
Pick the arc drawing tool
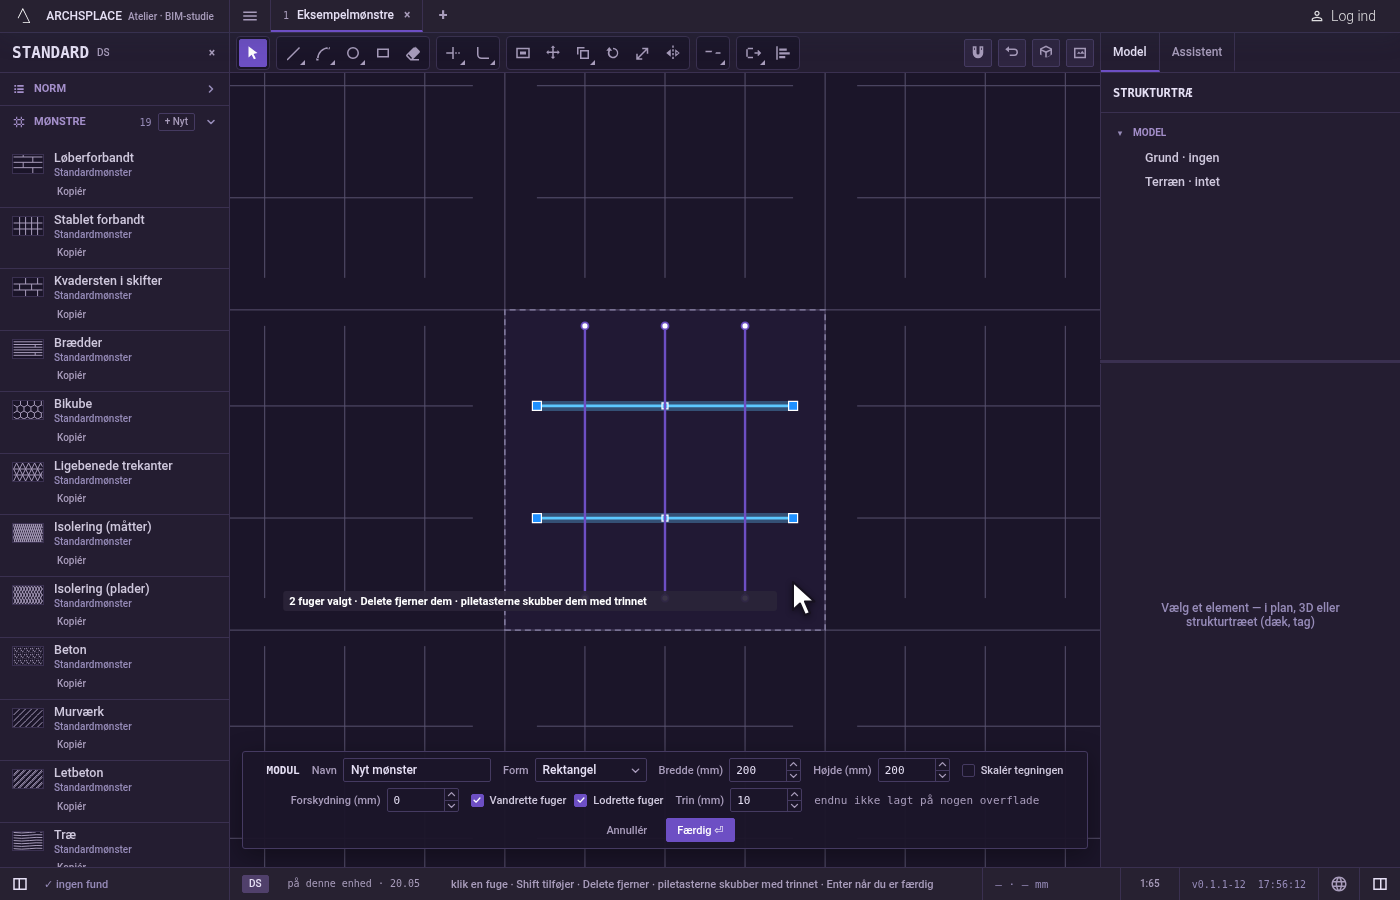click(x=323, y=53)
